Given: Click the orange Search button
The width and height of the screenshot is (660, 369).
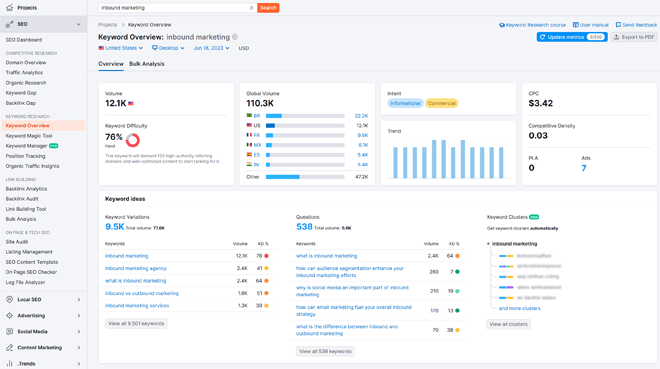Looking at the screenshot, I should (268, 8).
